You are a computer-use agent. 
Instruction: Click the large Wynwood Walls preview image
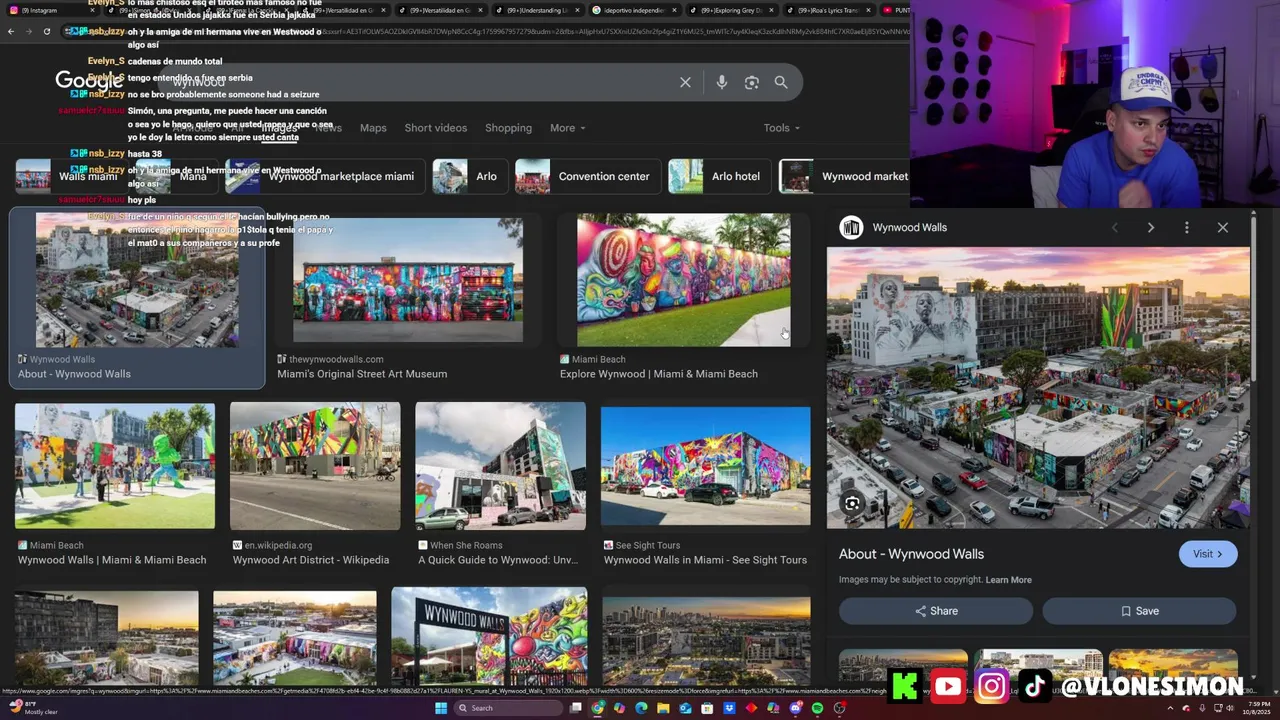(x=1038, y=388)
